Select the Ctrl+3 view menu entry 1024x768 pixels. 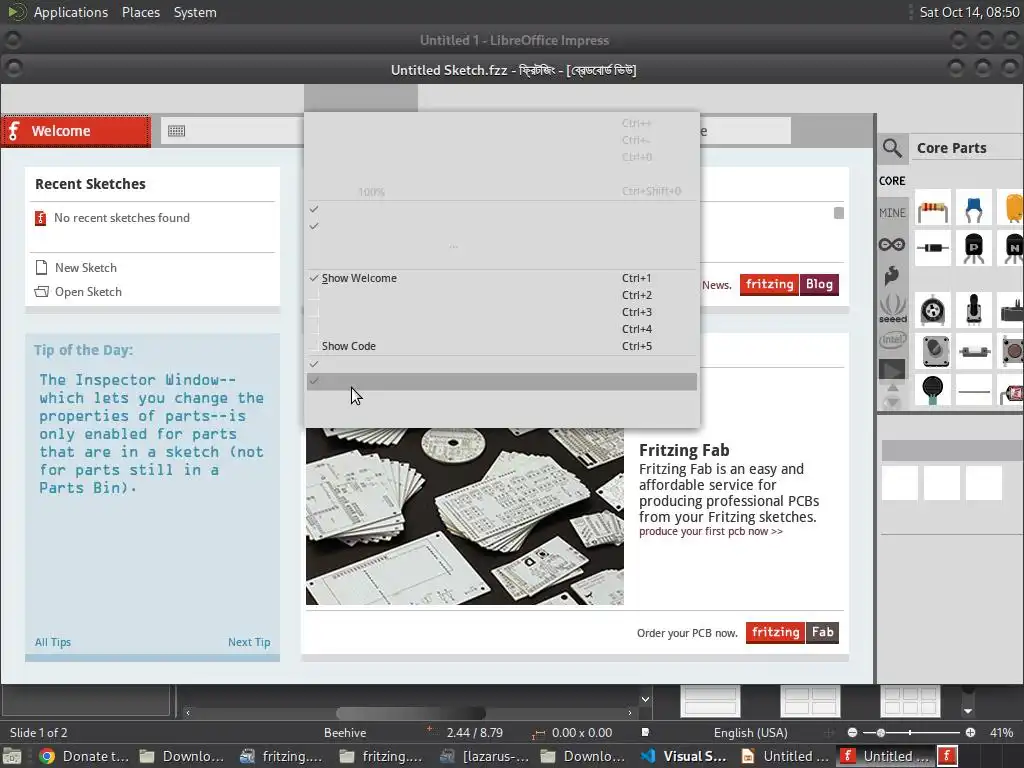pyautogui.click(x=502, y=312)
